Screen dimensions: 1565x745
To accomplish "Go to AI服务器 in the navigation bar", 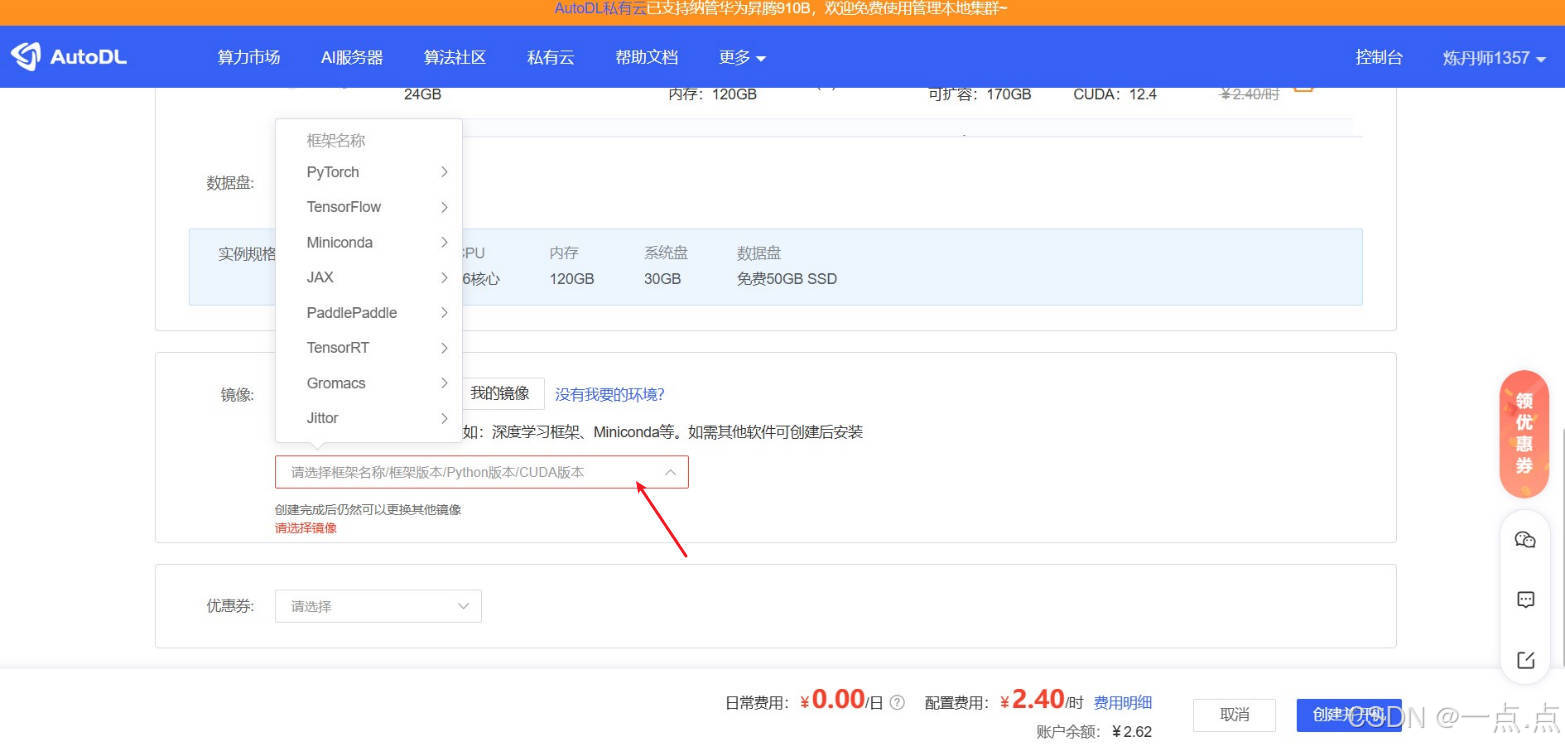I will (352, 57).
